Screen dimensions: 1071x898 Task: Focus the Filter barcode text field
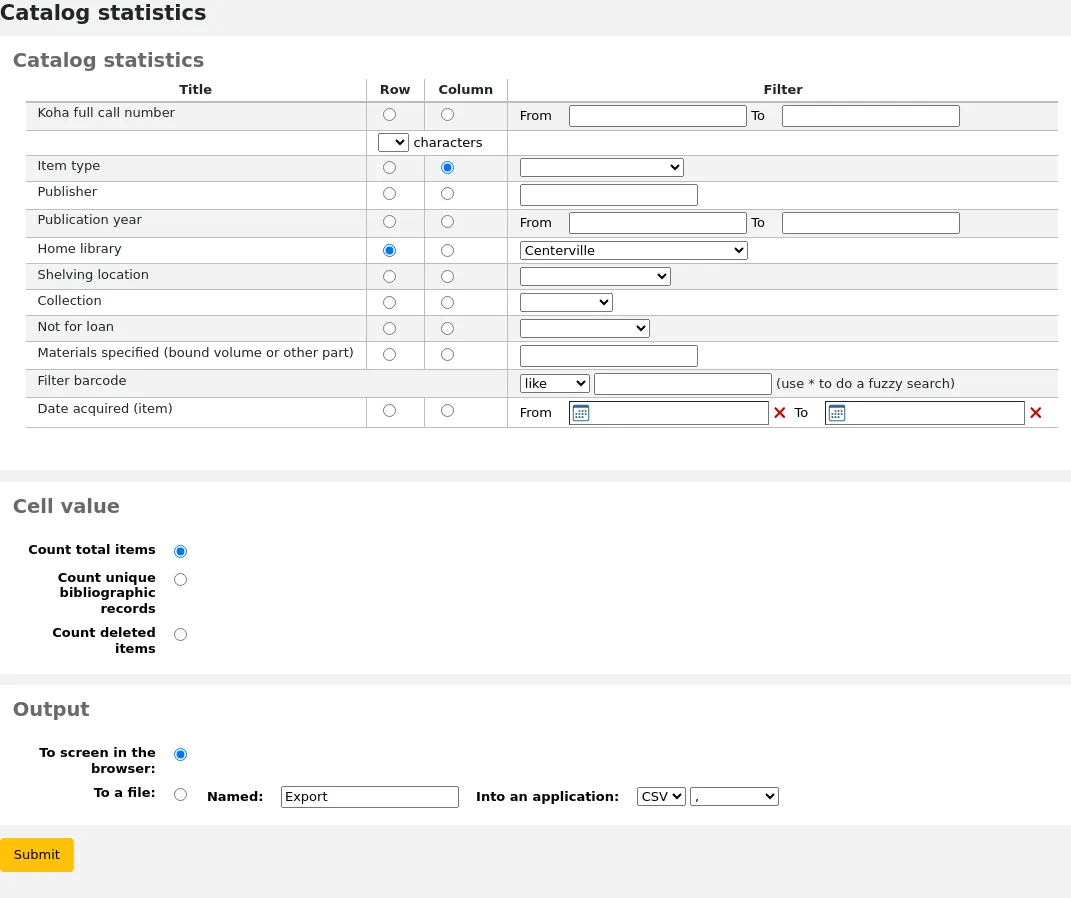tap(683, 384)
